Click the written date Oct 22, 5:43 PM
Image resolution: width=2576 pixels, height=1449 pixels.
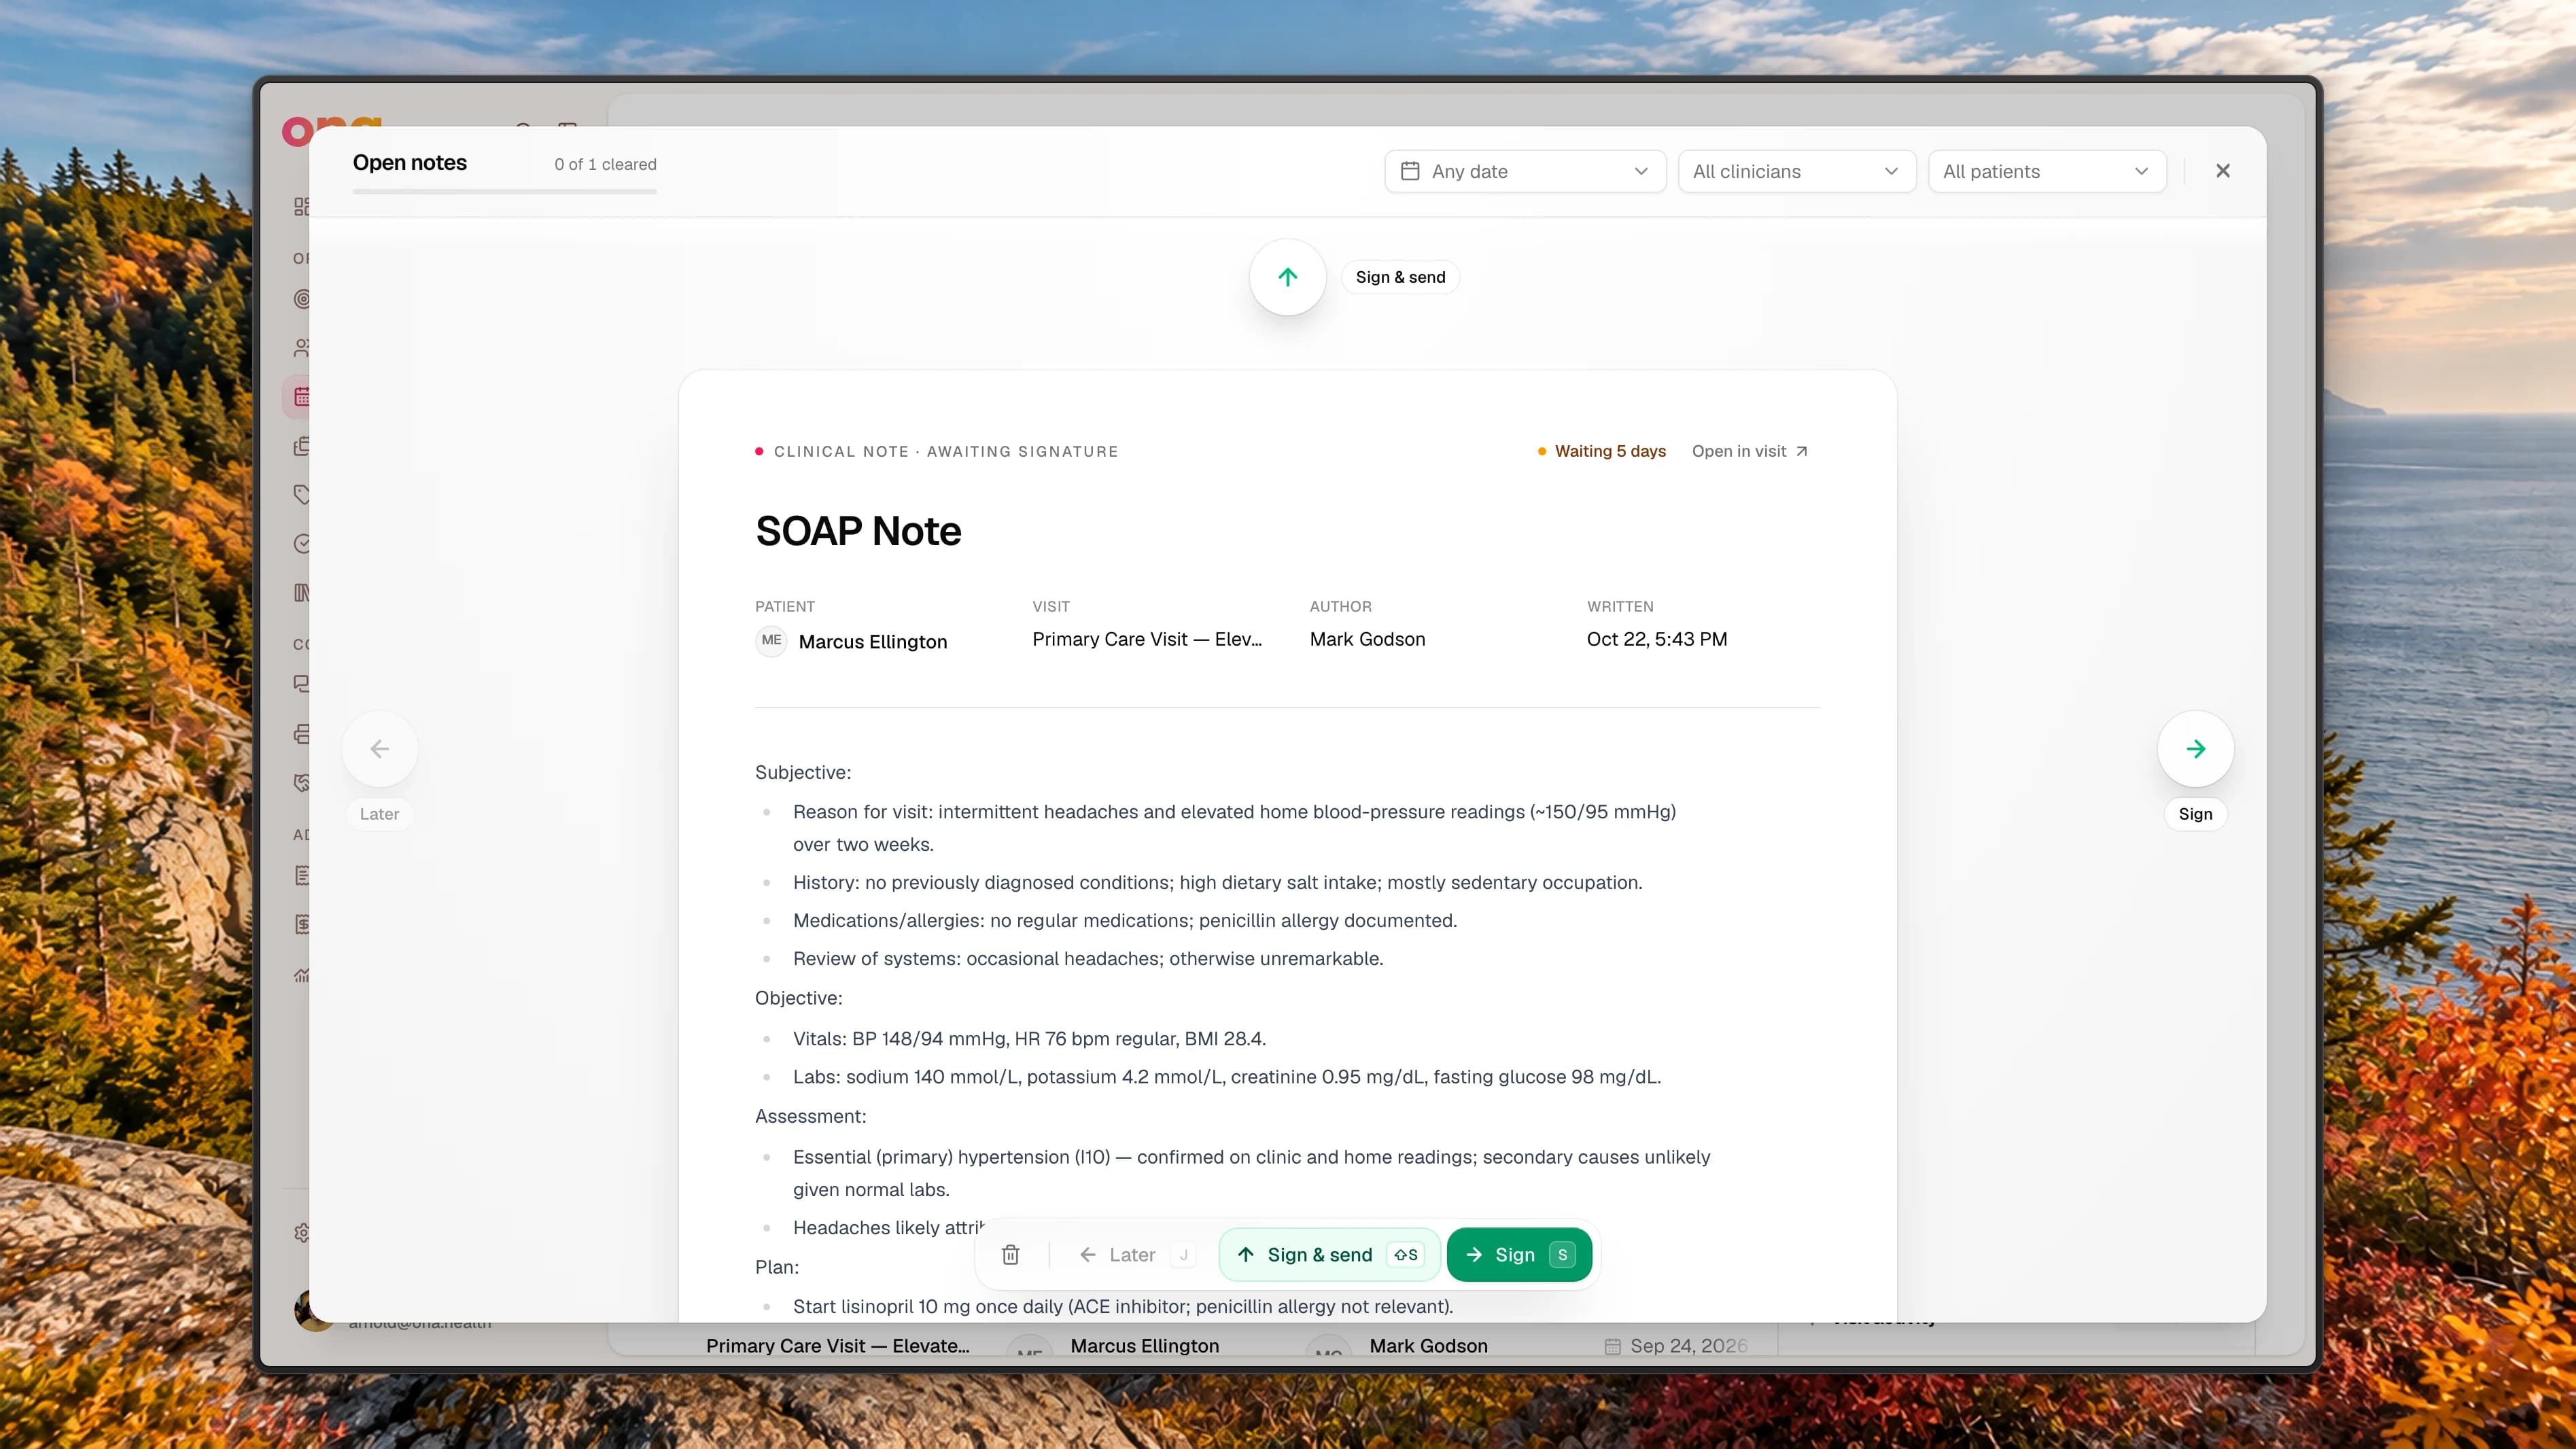click(x=1656, y=639)
